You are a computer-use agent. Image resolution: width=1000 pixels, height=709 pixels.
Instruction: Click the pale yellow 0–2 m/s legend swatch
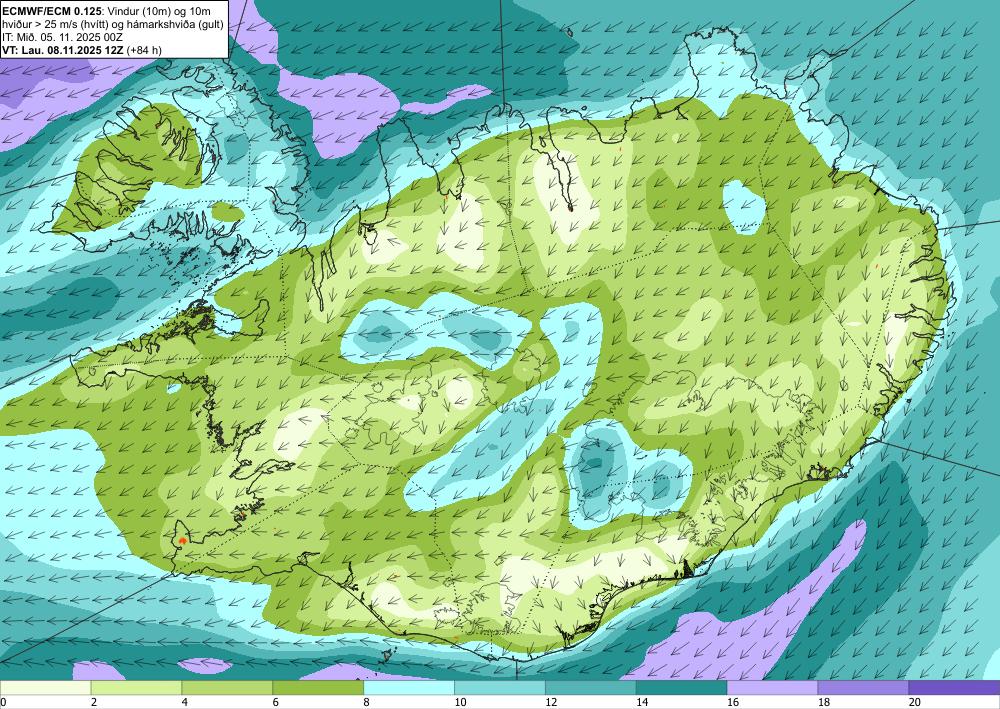[x=45, y=688]
